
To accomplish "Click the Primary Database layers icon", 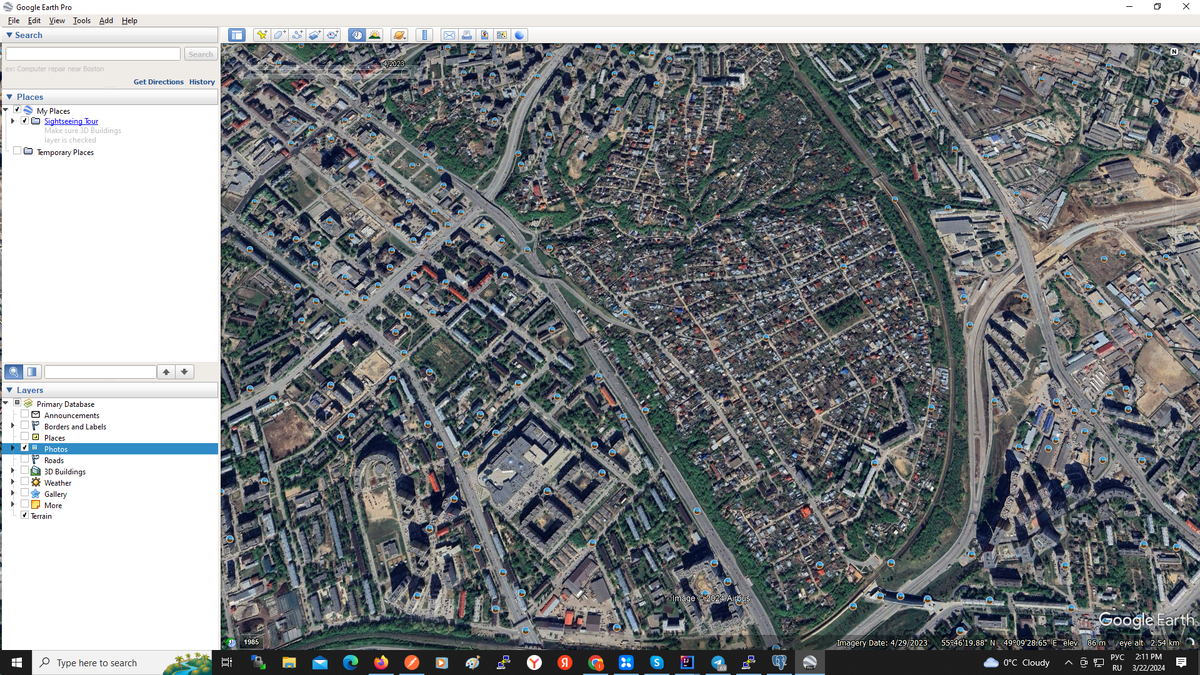I will click(x=28, y=404).
